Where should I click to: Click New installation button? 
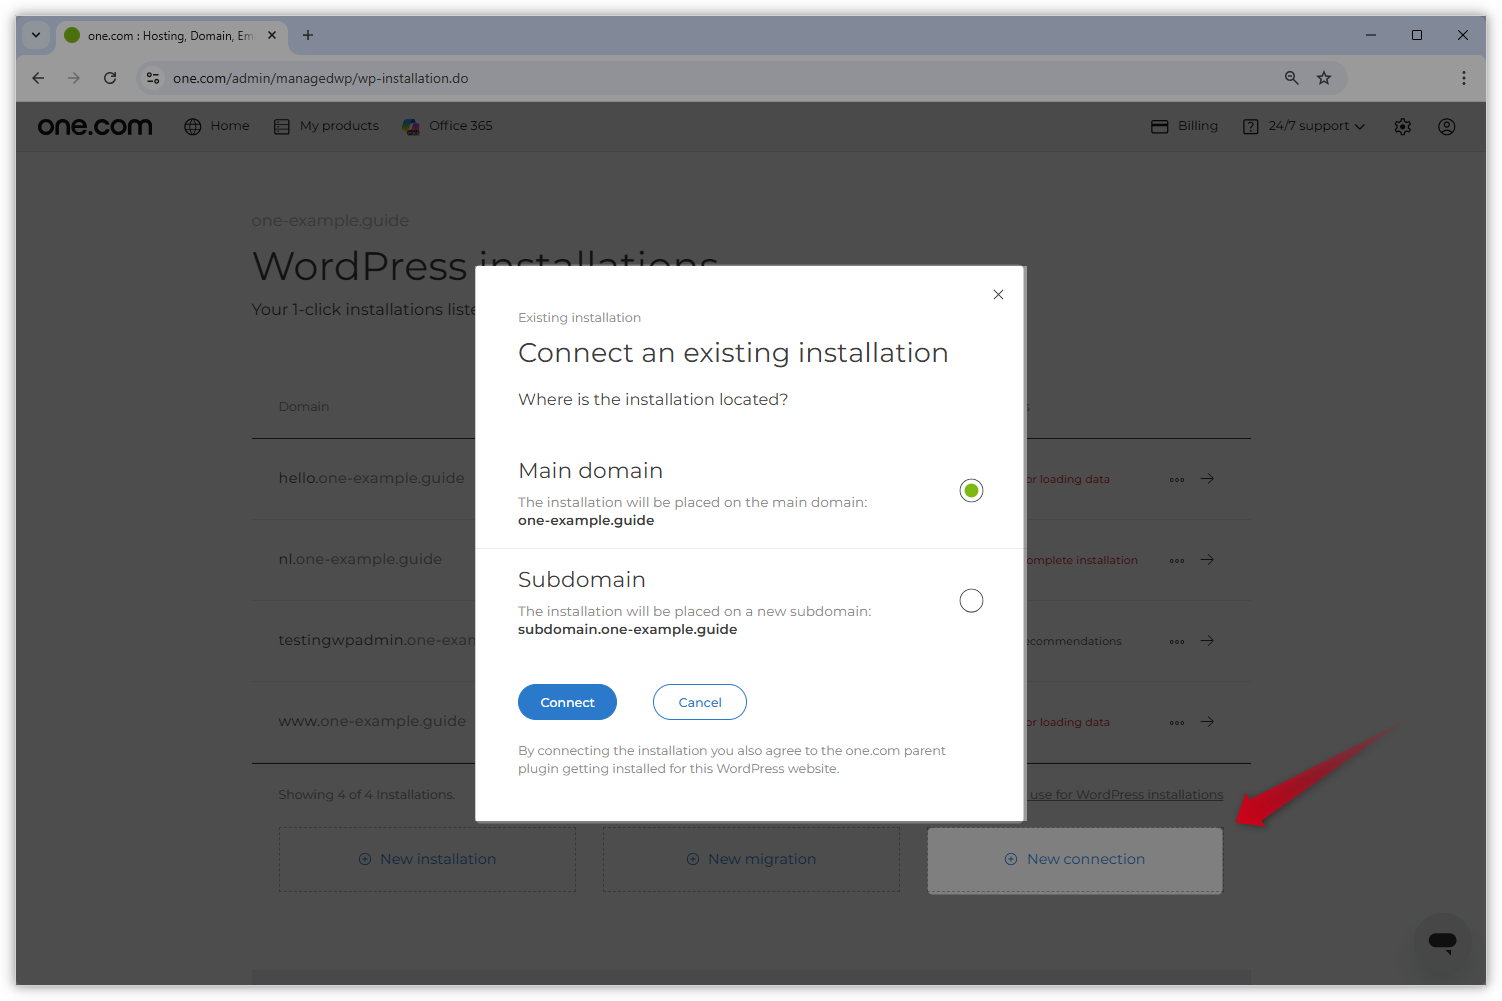pyautogui.click(x=427, y=859)
